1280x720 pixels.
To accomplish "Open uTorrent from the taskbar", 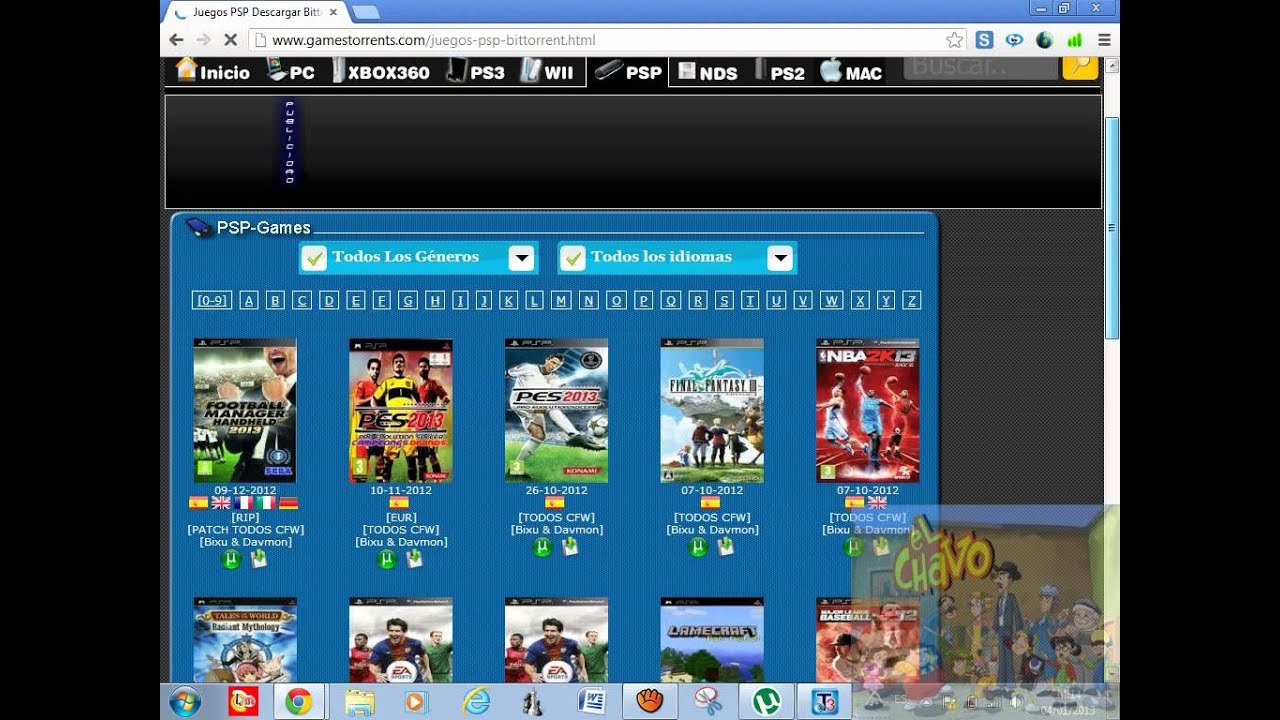I will [x=767, y=702].
